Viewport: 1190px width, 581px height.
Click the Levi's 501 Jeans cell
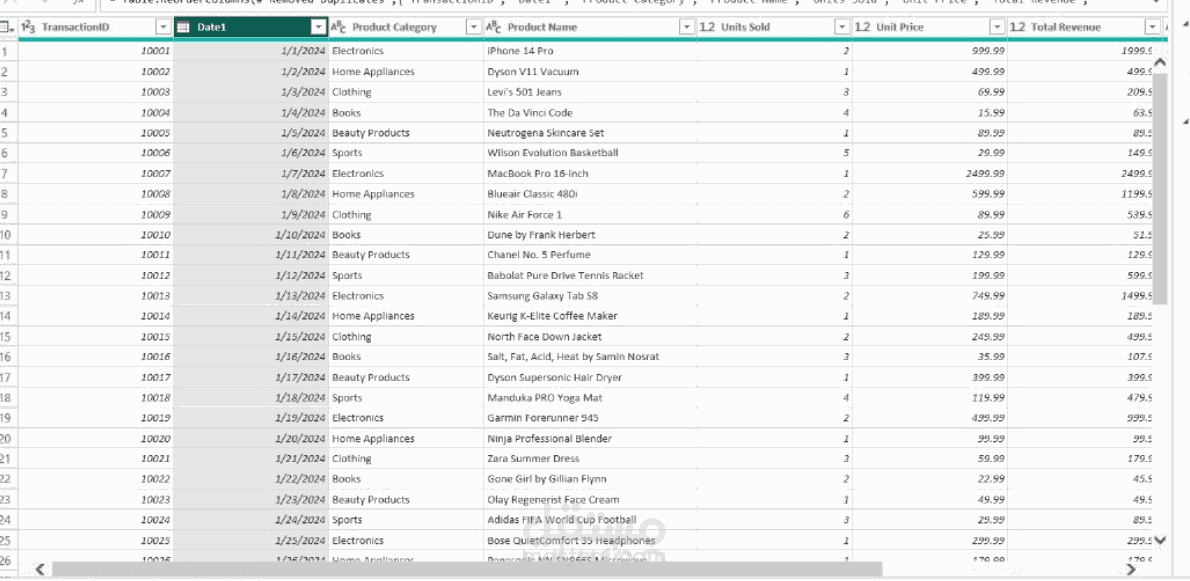coord(590,93)
